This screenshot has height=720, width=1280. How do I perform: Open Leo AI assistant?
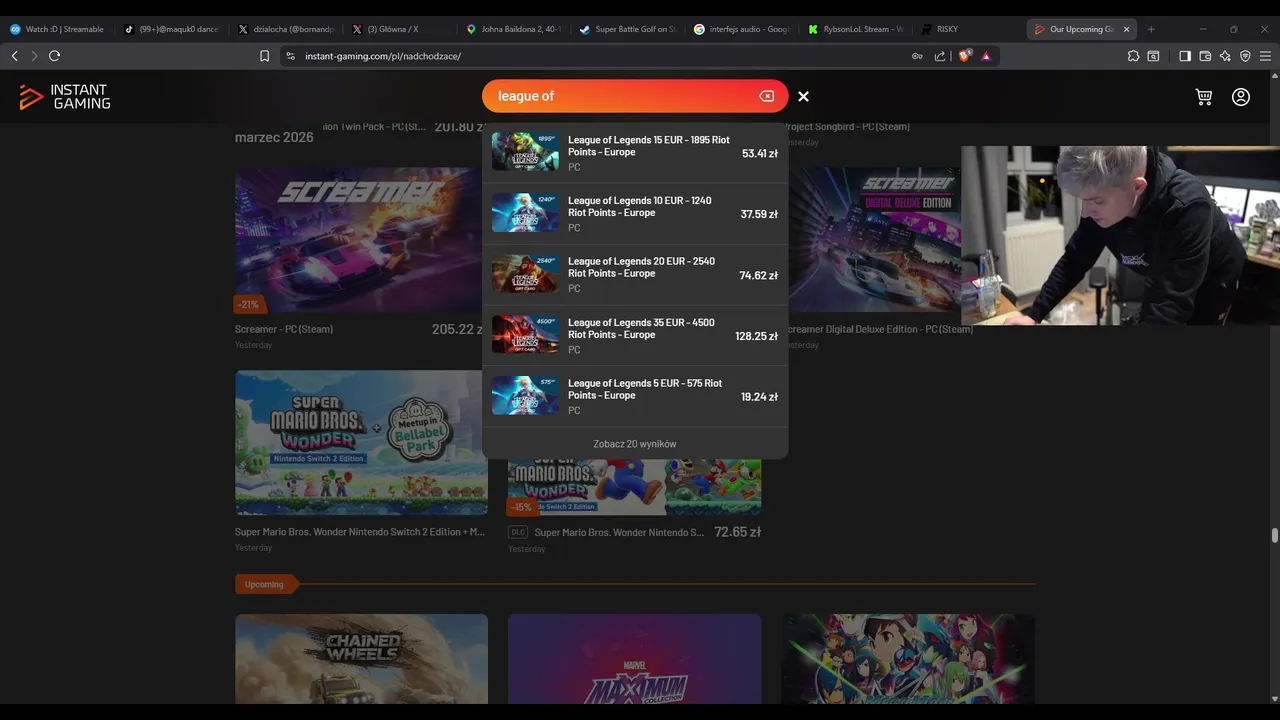pos(1225,56)
